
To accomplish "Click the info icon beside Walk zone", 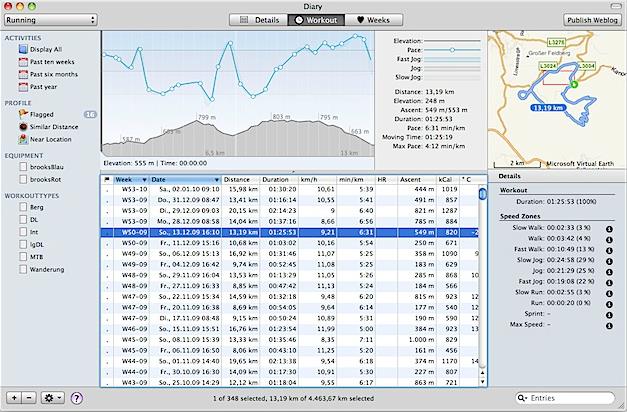I will pyautogui.click(x=609, y=240).
